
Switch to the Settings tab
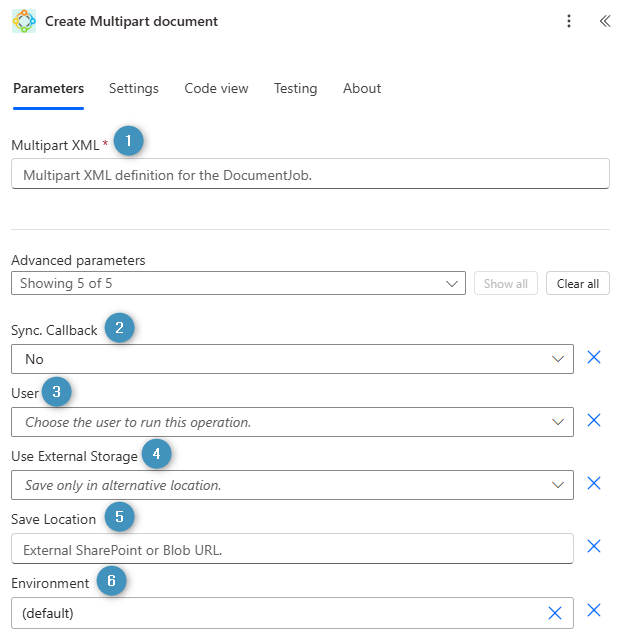[134, 88]
